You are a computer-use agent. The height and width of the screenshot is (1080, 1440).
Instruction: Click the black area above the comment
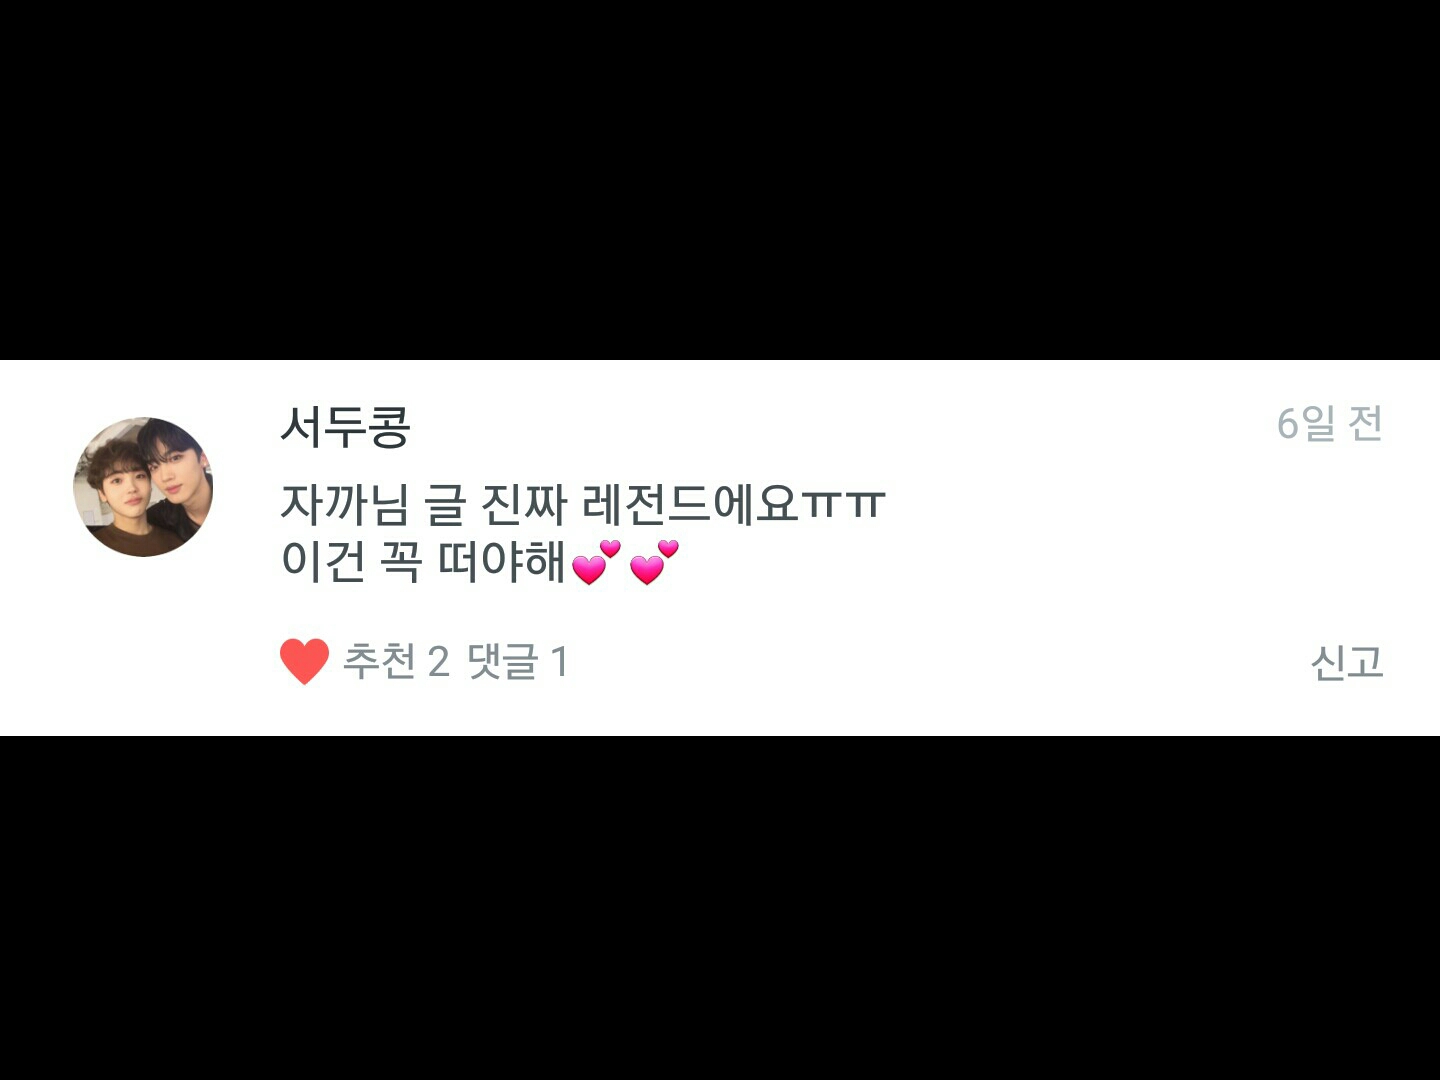coord(720,180)
